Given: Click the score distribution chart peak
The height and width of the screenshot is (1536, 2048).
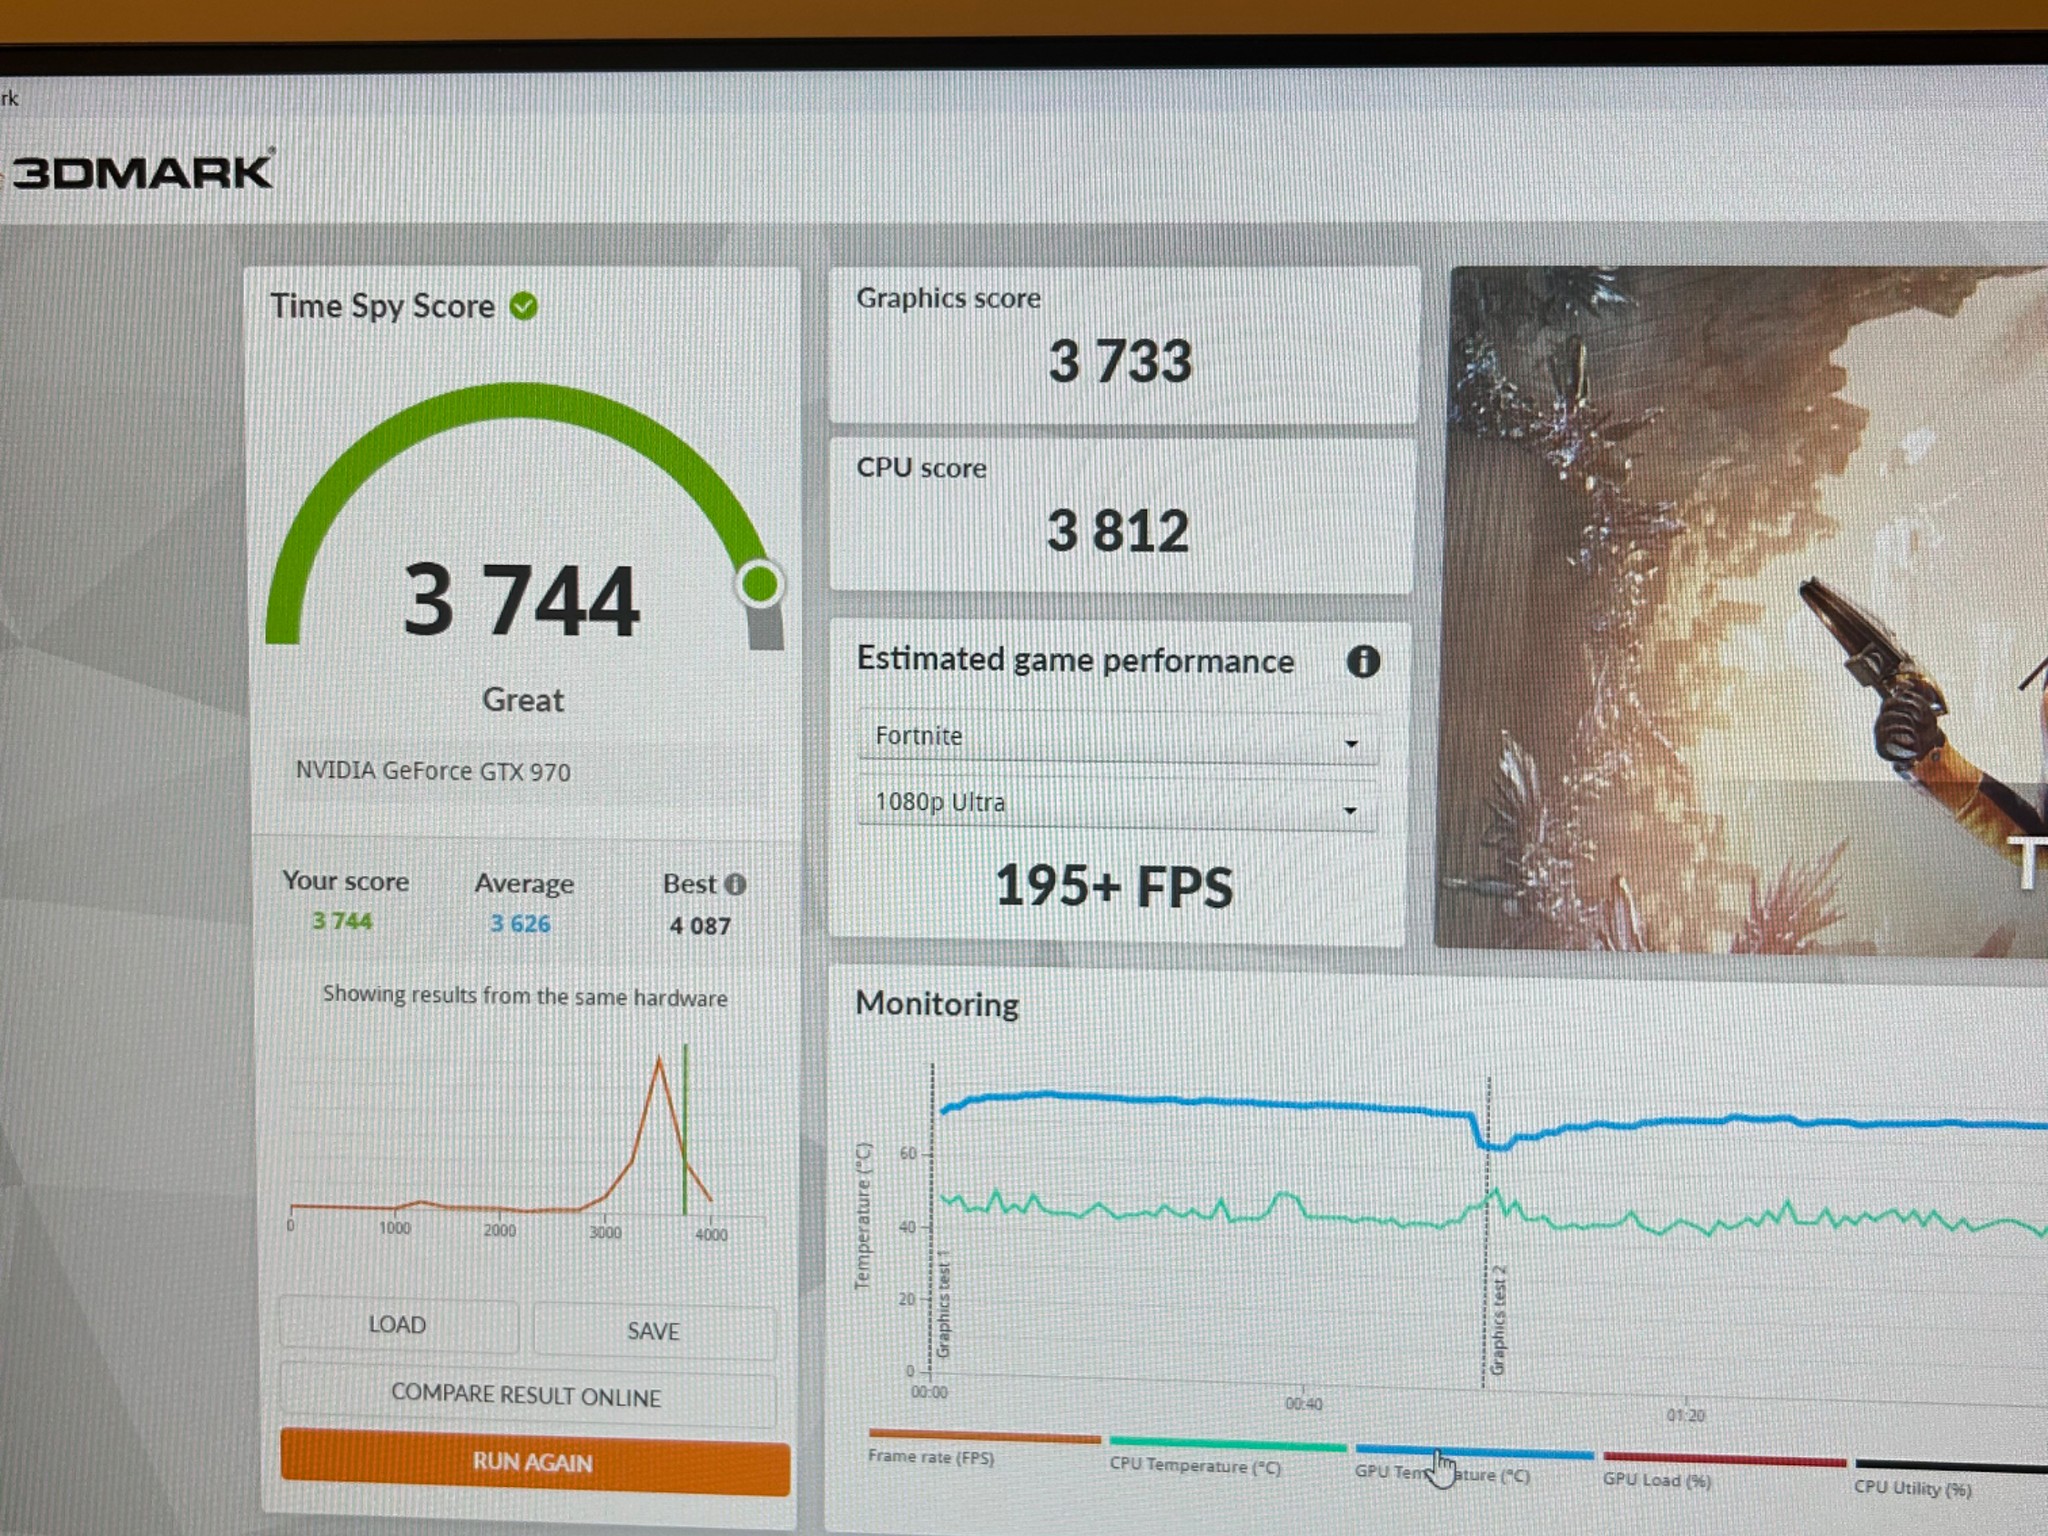Looking at the screenshot, I should click(x=659, y=1060).
